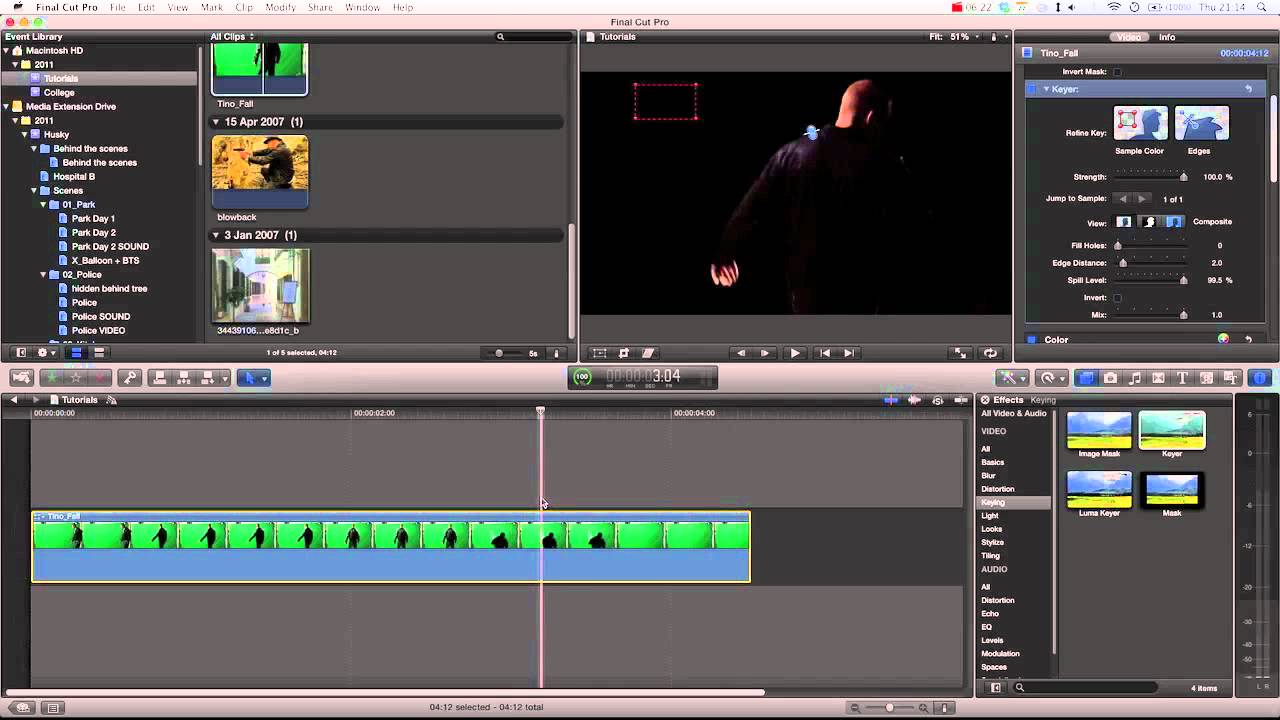Open the Titles browser T icon
The height and width of the screenshot is (720, 1280).
click(x=1183, y=378)
